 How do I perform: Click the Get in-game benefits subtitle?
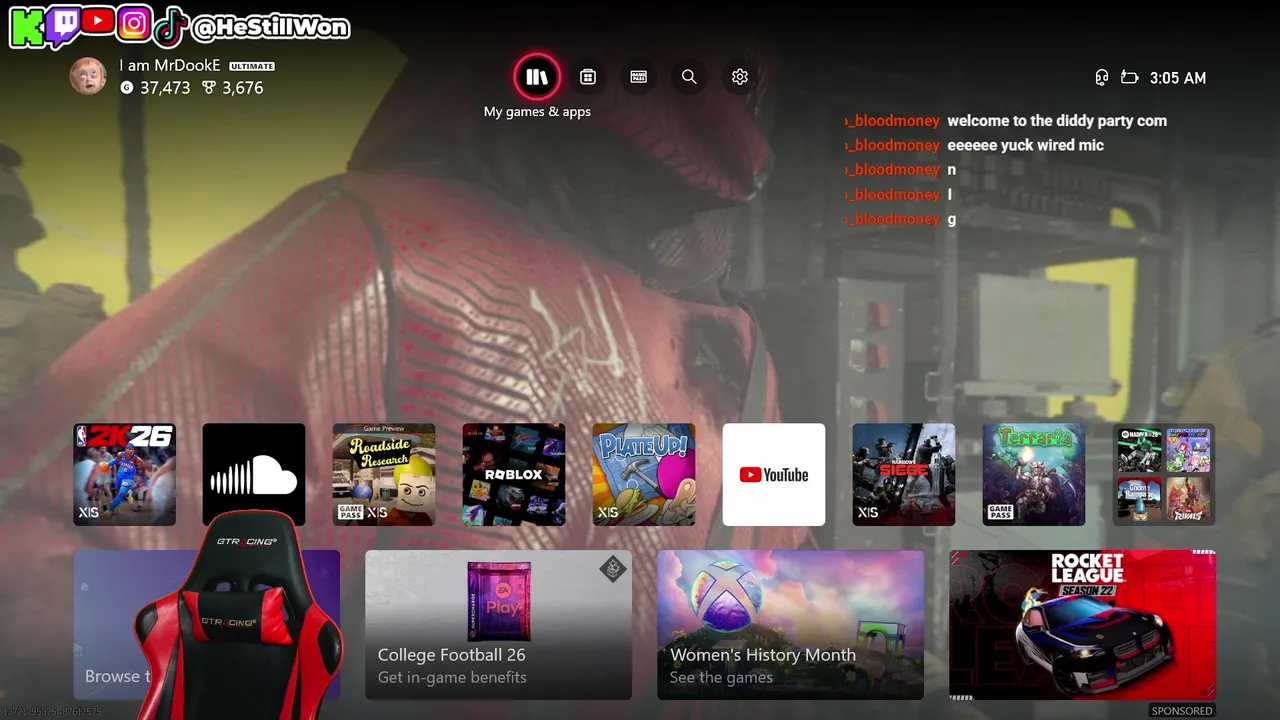pyautogui.click(x=452, y=678)
